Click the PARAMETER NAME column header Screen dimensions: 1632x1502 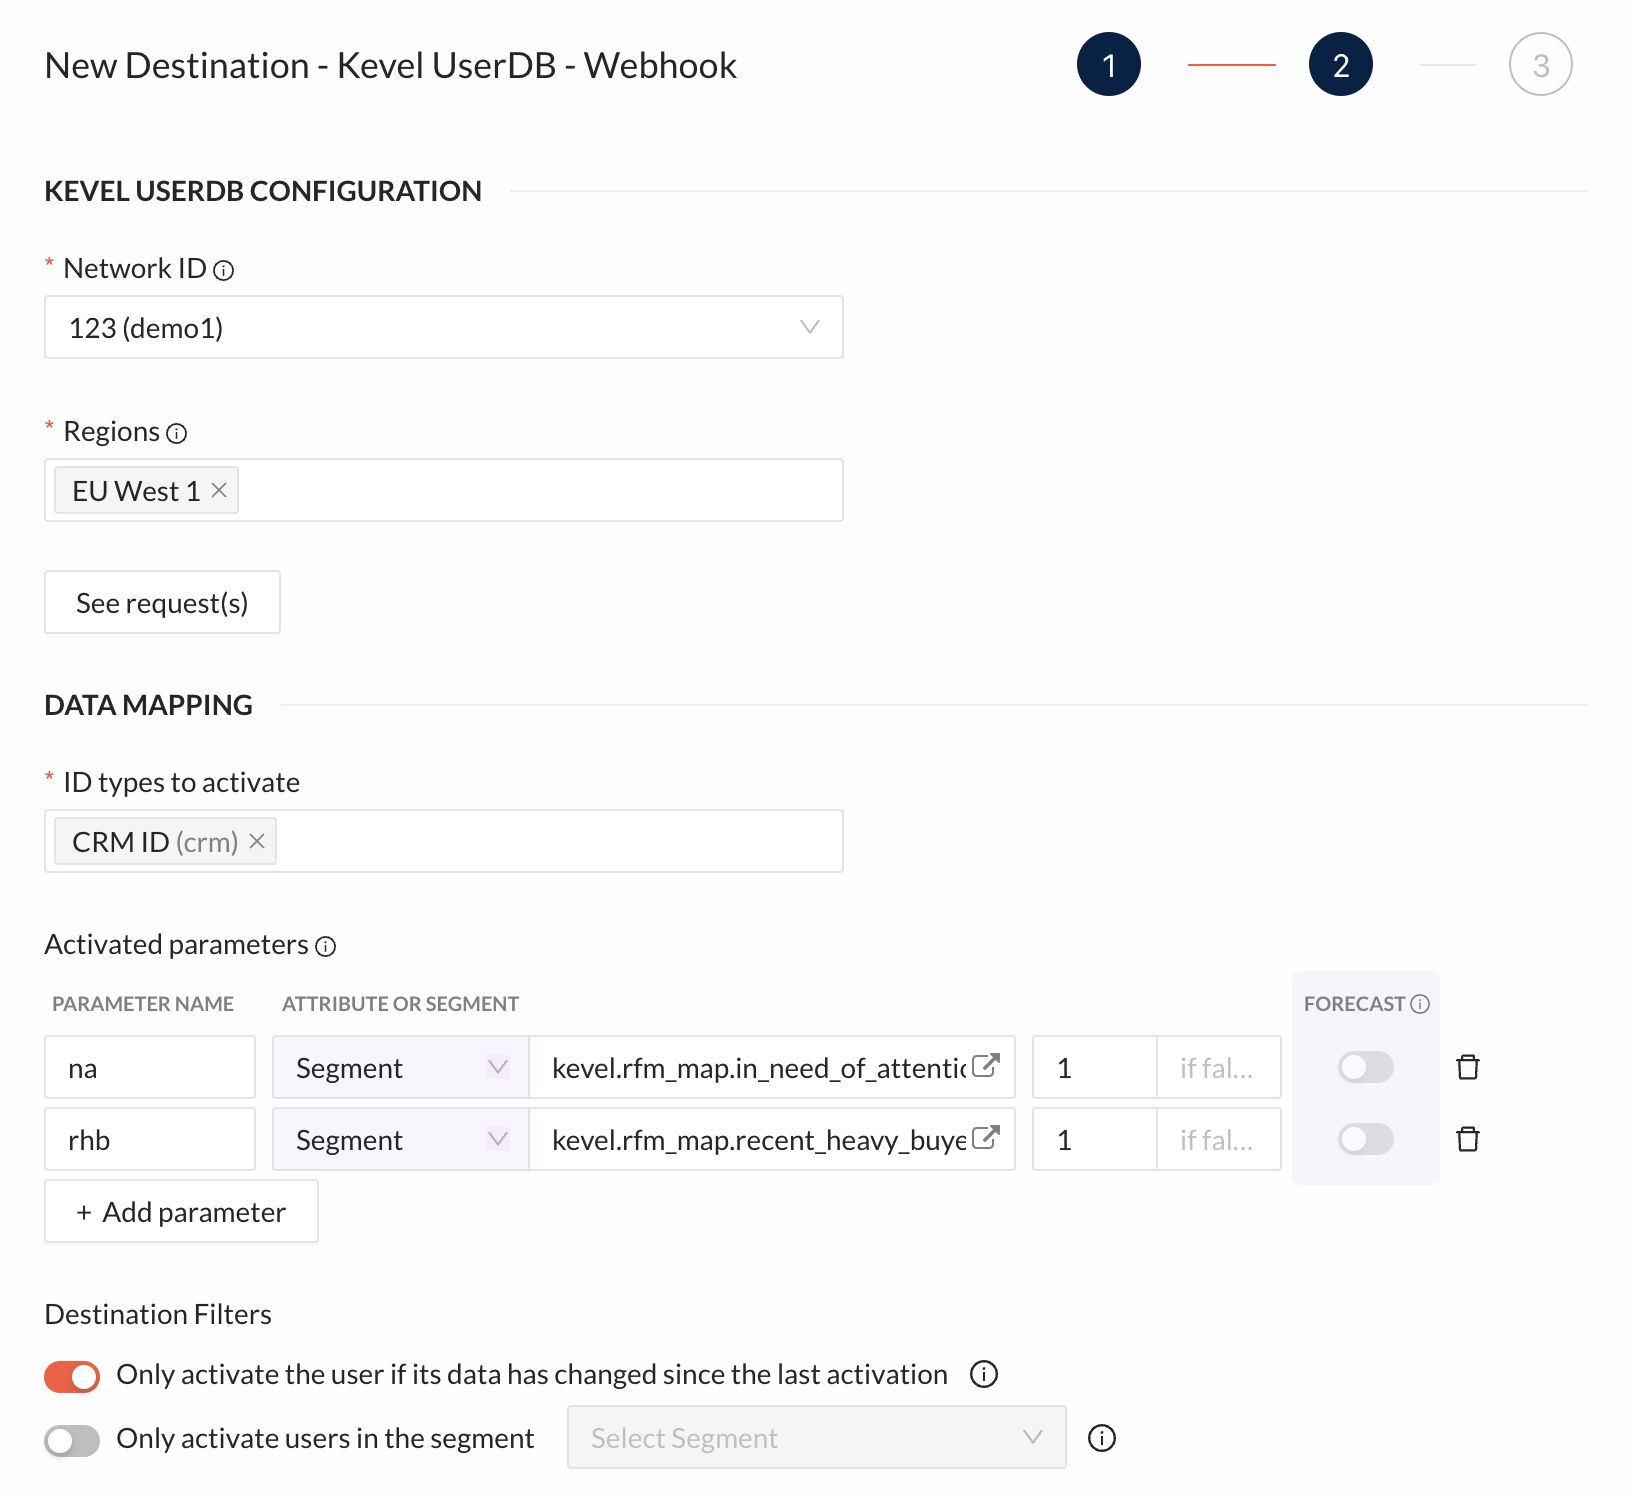coord(143,1004)
